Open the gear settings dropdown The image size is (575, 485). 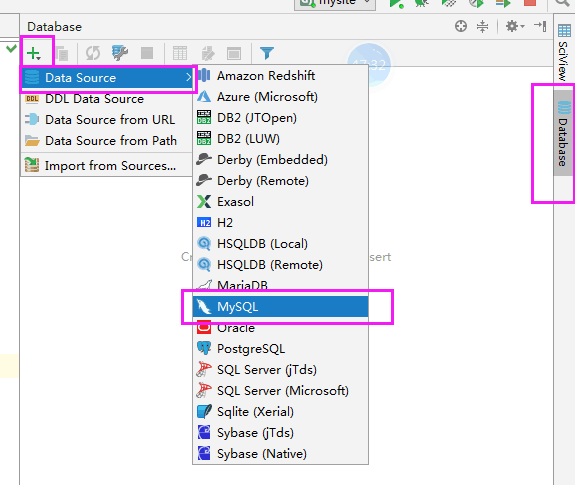pos(515,26)
